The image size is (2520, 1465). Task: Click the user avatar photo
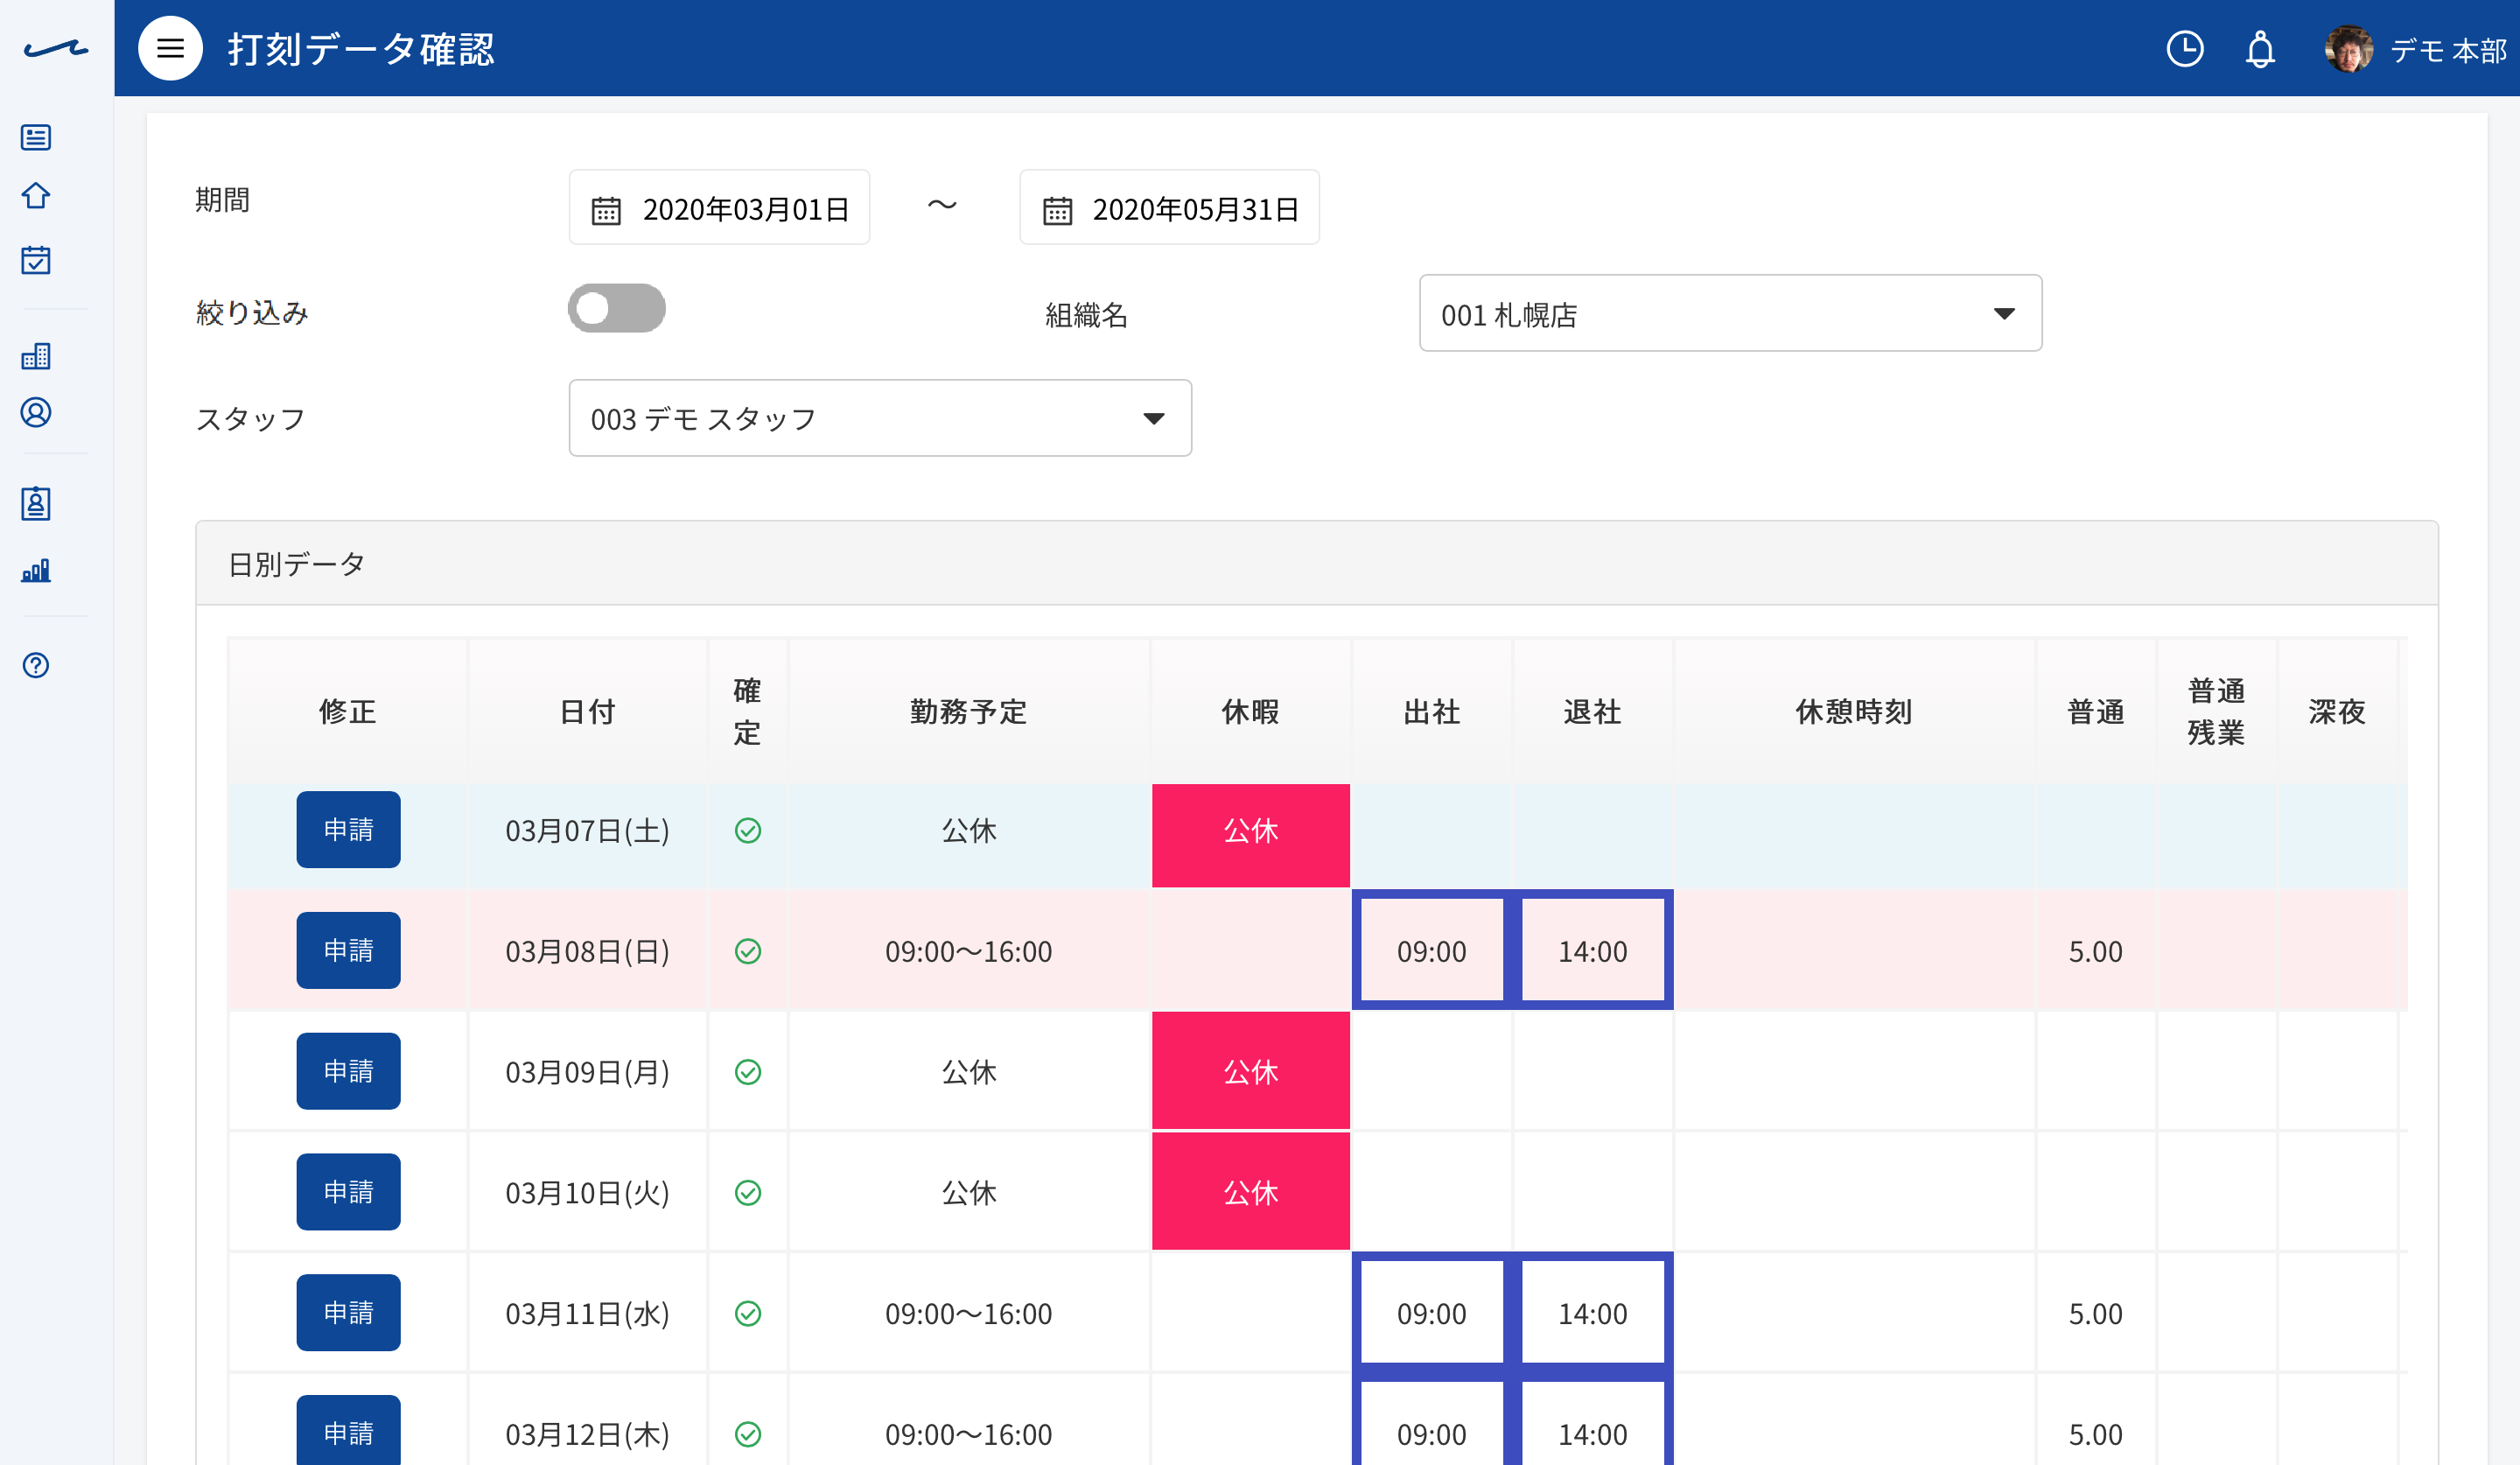(2348, 48)
